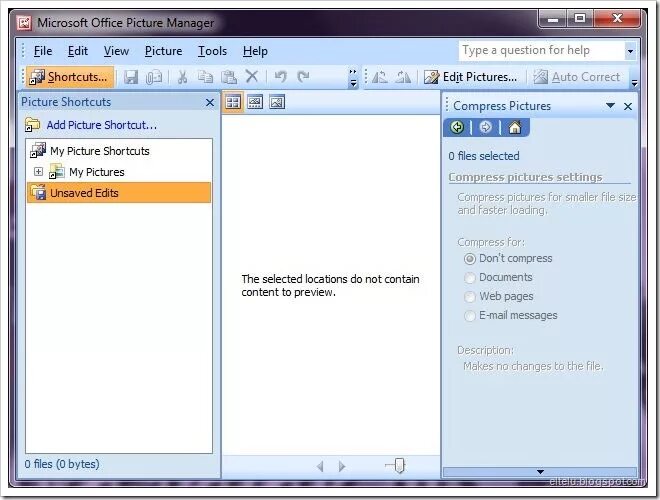Screen dimensions: 660x500
Task: Select the My Picture Shortcuts tree item
Action: click(x=100, y=151)
